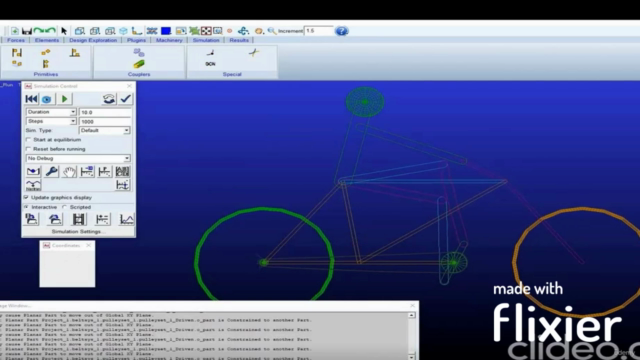Click the Increment value field
The image size is (640, 360).
point(318,31)
